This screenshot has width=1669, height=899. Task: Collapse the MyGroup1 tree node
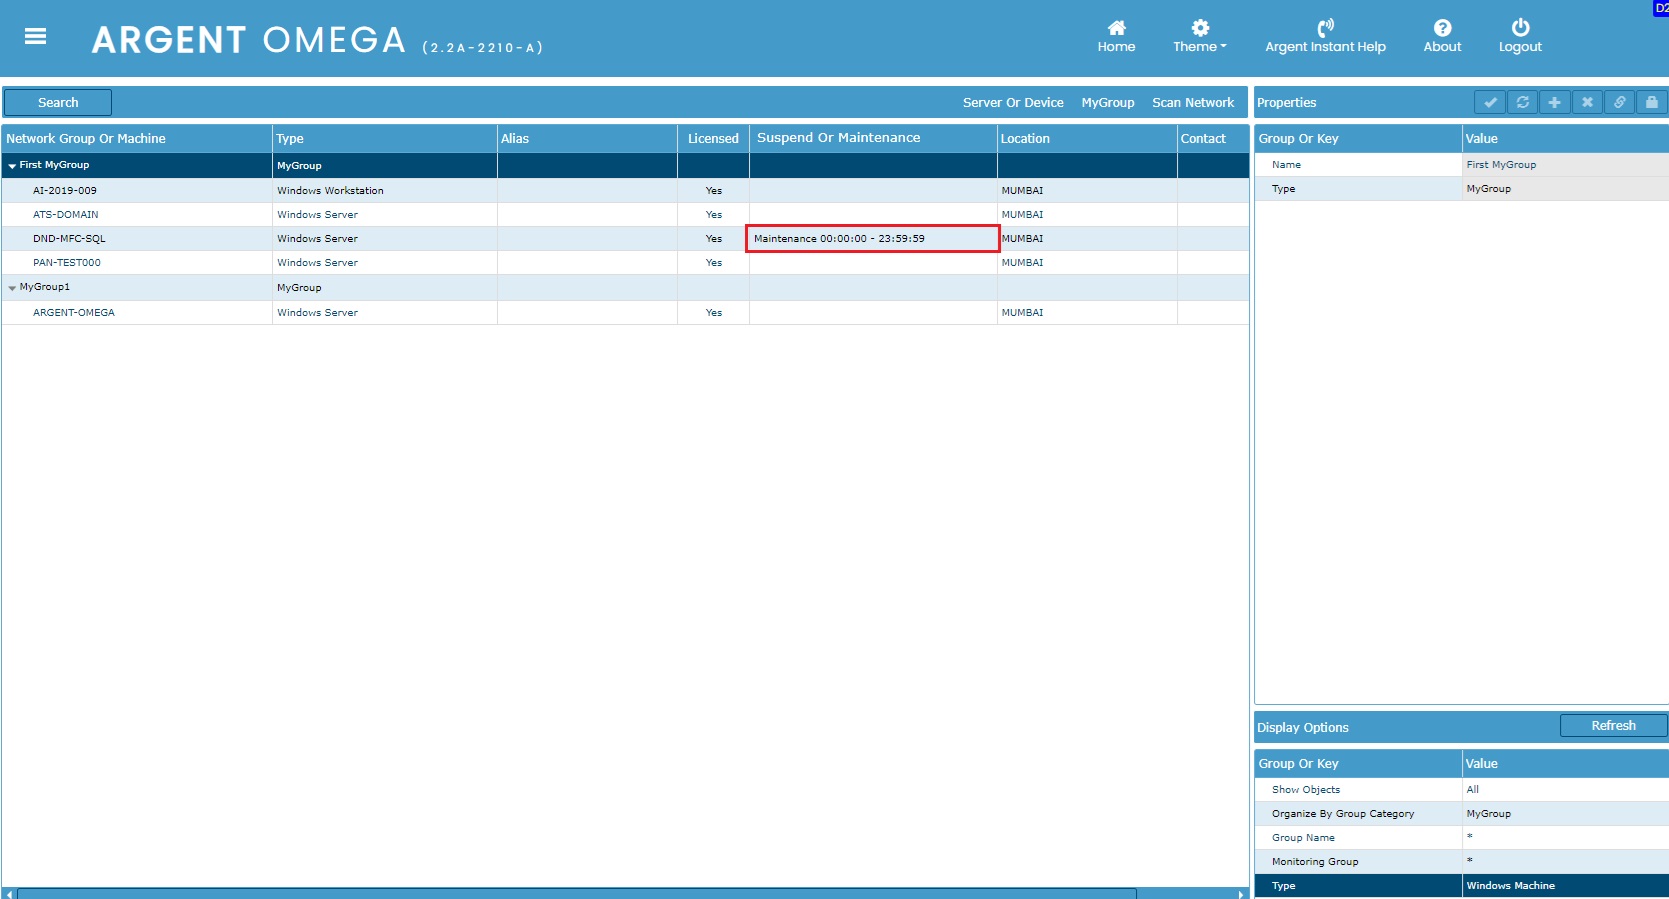pyautogui.click(x=12, y=288)
